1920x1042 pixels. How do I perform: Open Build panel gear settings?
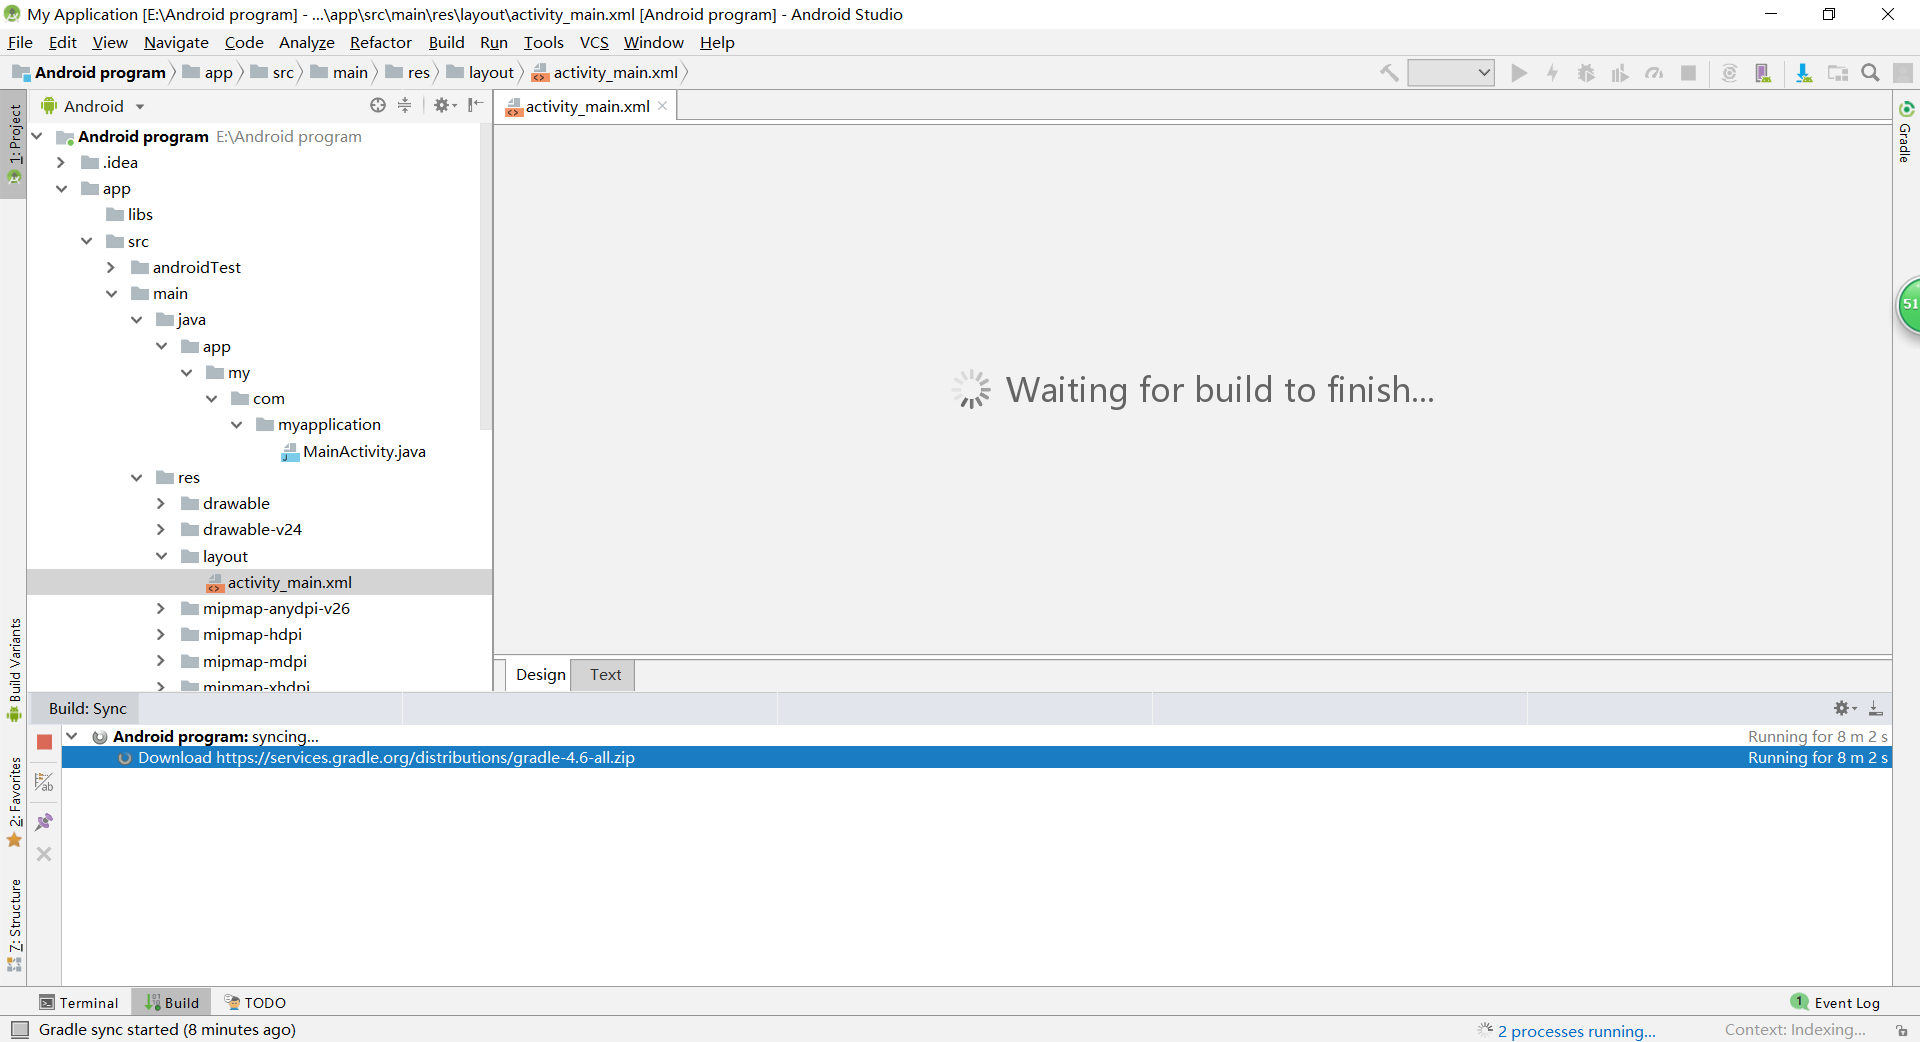coord(1845,708)
